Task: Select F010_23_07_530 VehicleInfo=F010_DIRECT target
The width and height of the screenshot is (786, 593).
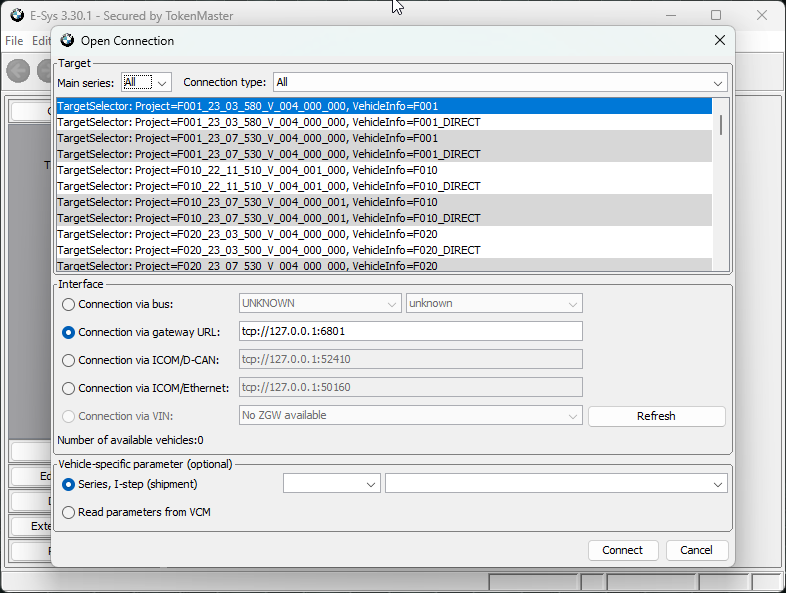Action: tap(384, 218)
